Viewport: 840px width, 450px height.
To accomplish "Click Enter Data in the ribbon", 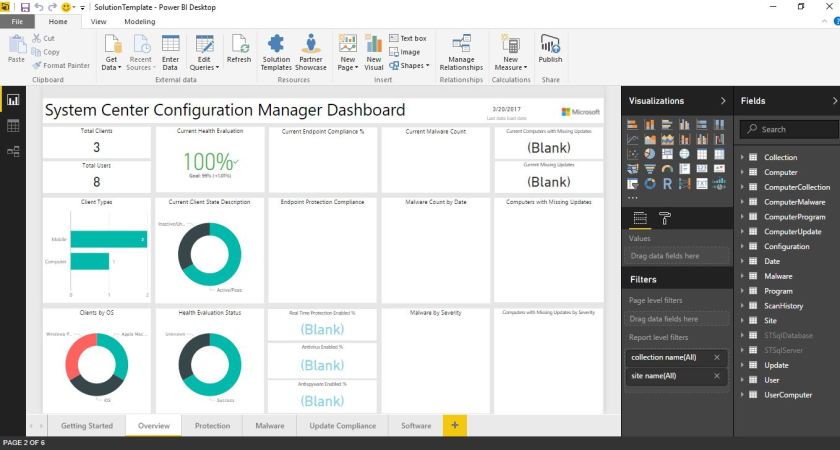I will pos(170,52).
